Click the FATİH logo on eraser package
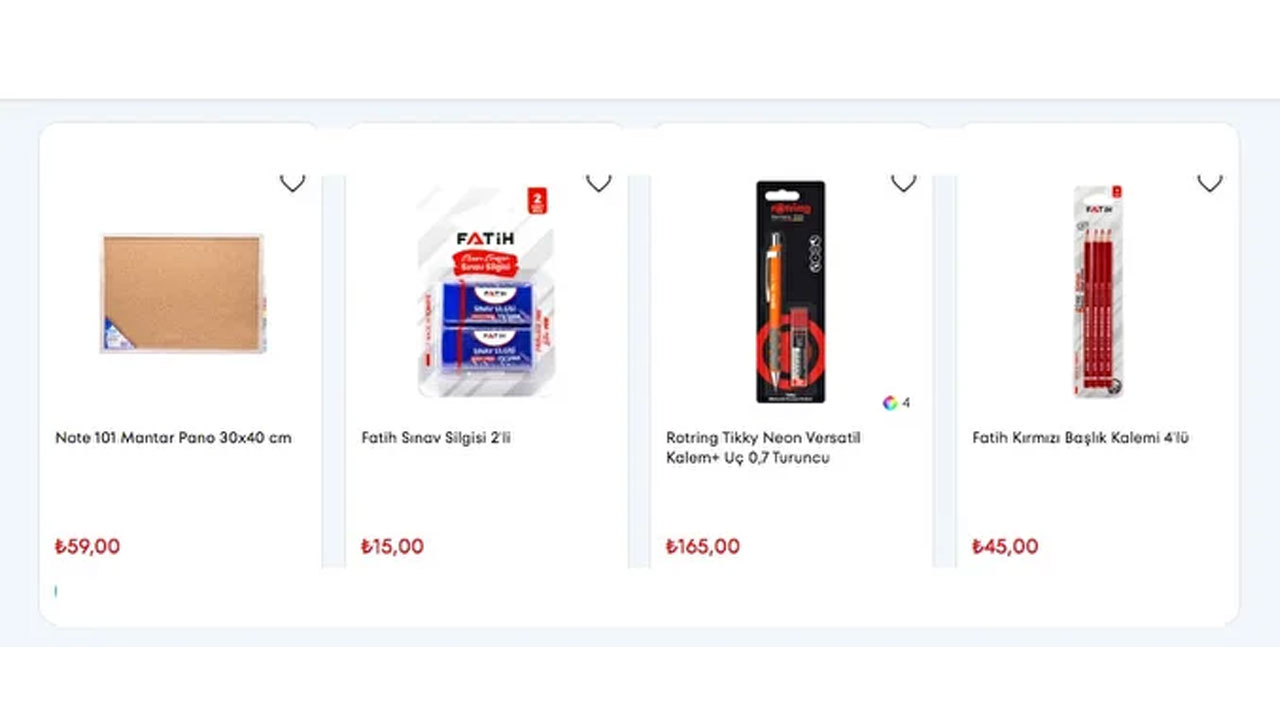 [484, 239]
